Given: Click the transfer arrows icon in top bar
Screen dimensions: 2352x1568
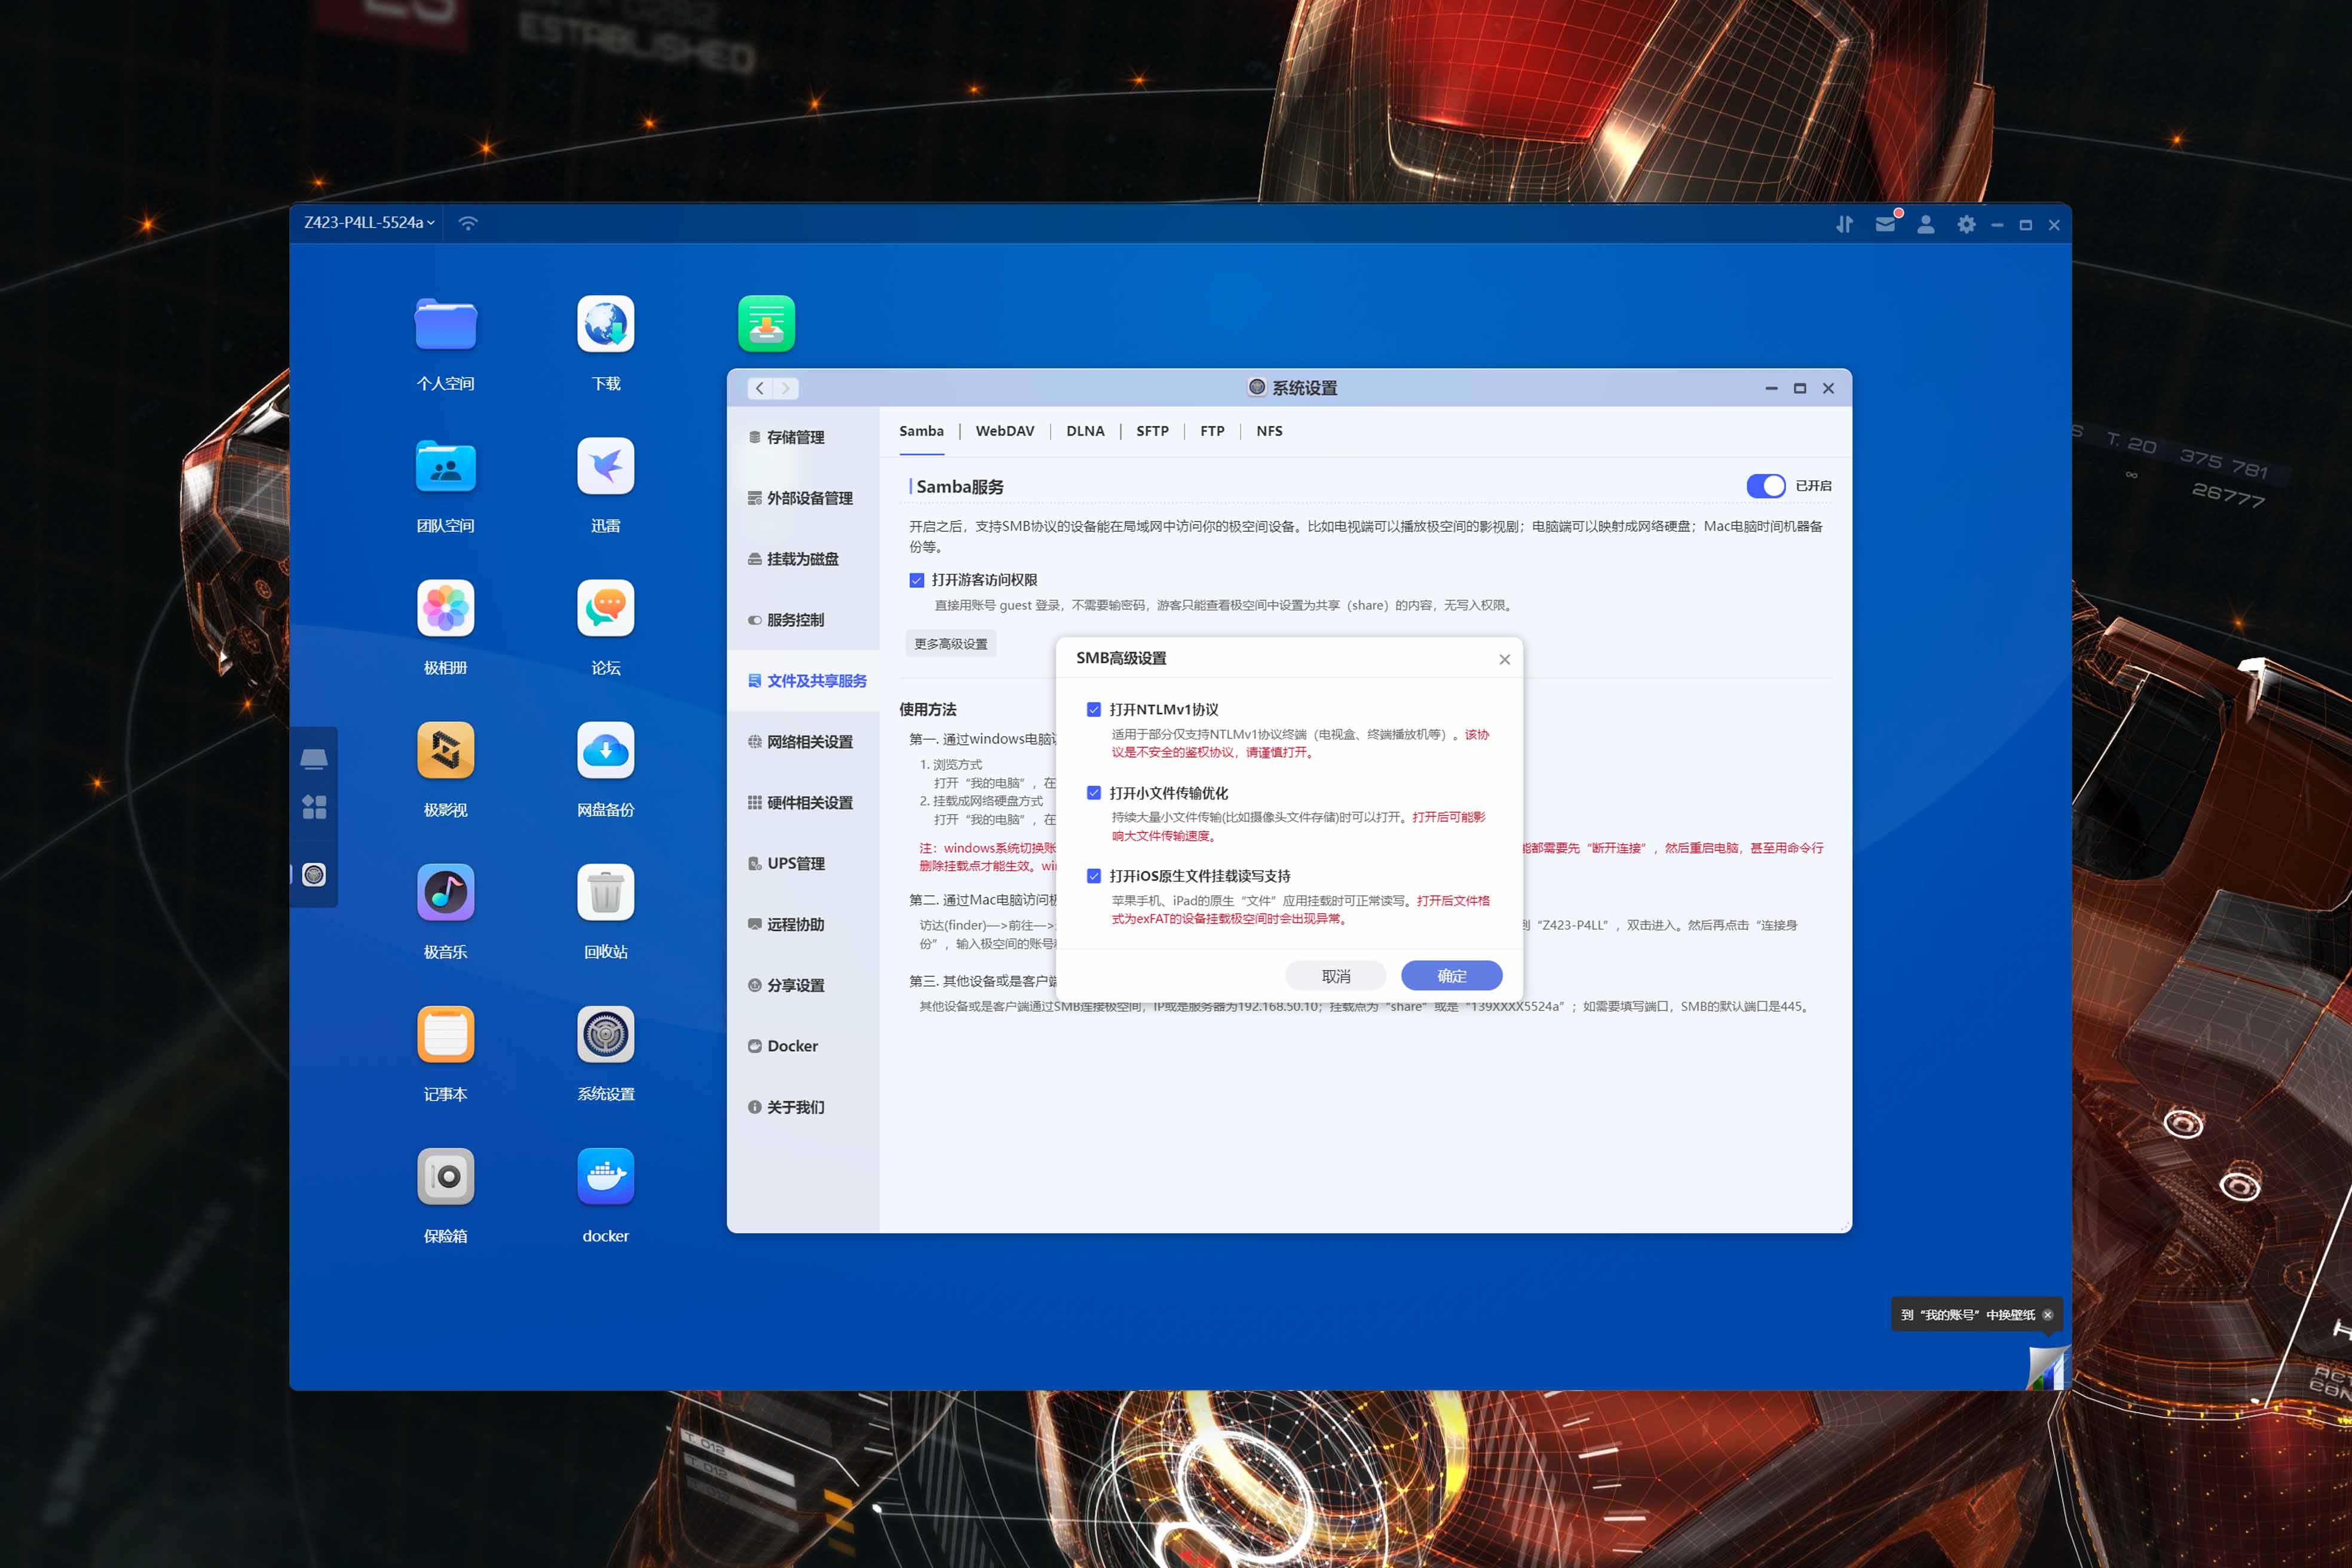Looking at the screenshot, I should click(1844, 225).
